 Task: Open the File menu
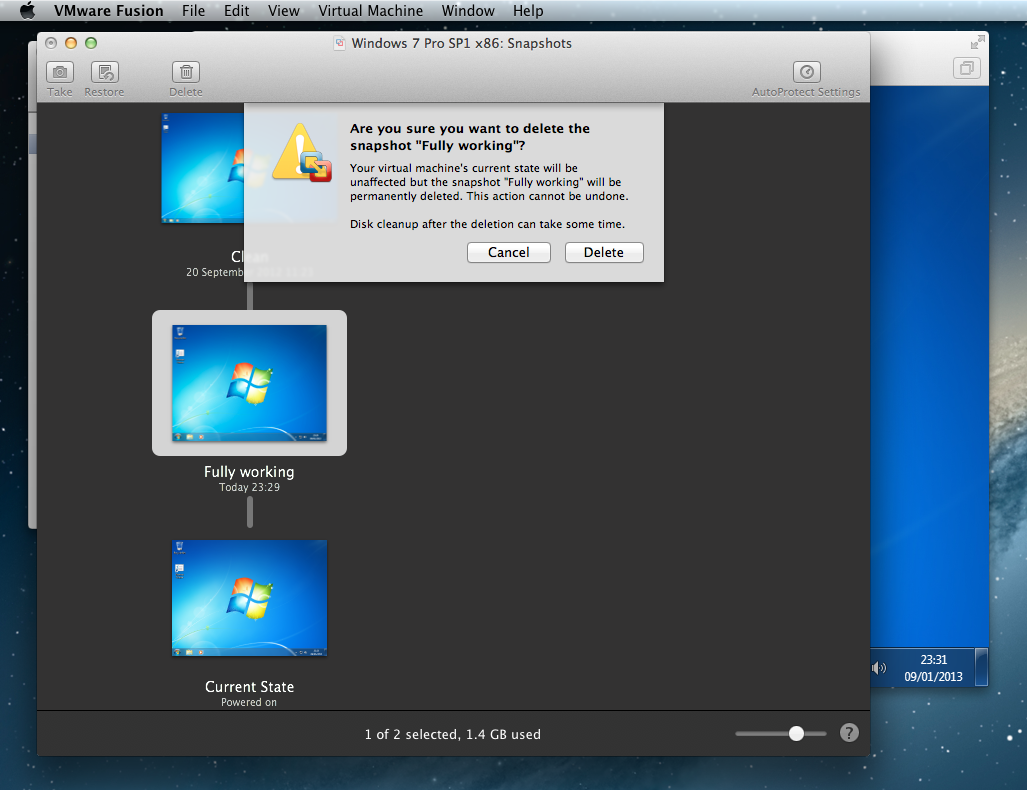[x=194, y=11]
